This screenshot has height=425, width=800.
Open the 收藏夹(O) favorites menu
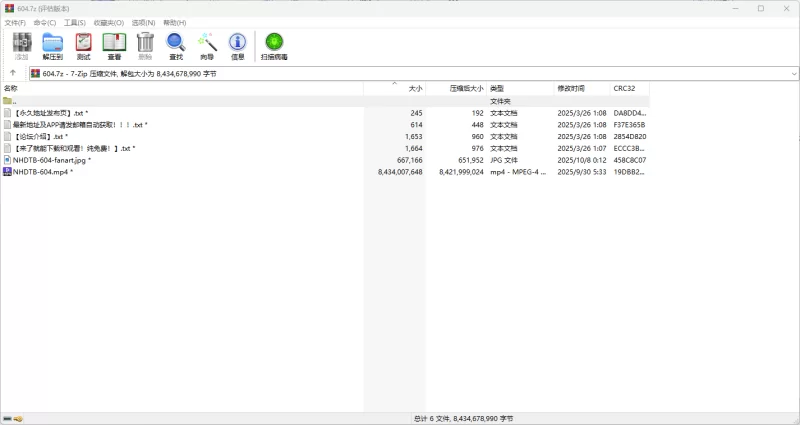point(109,22)
